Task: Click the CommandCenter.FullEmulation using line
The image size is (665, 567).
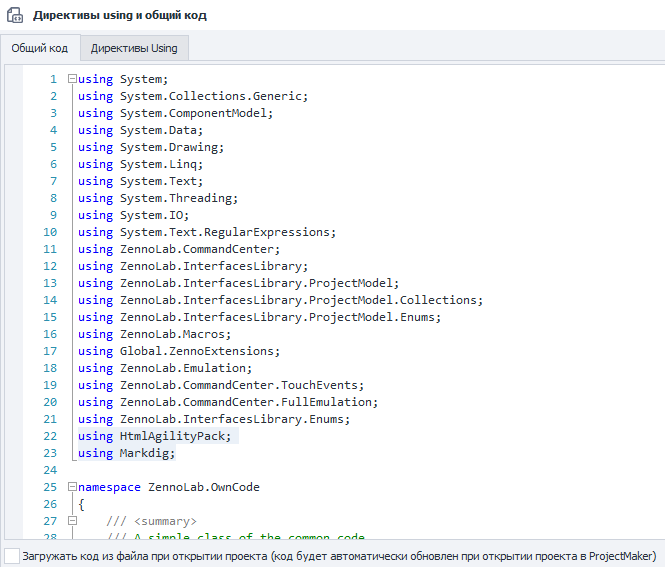Action: coord(228,402)
